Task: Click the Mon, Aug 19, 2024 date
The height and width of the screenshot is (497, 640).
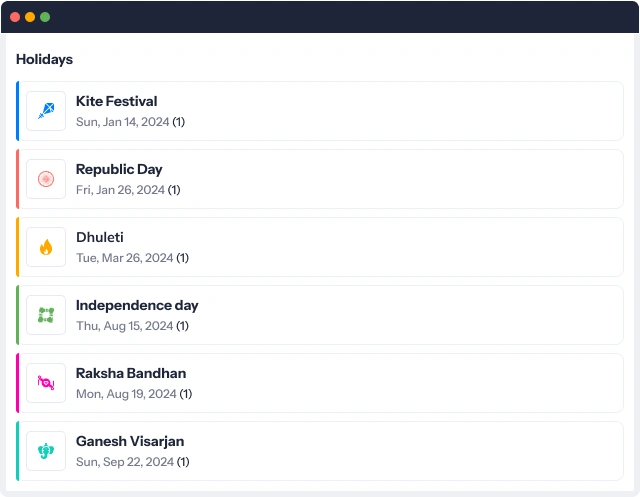Action: (126, 394)
